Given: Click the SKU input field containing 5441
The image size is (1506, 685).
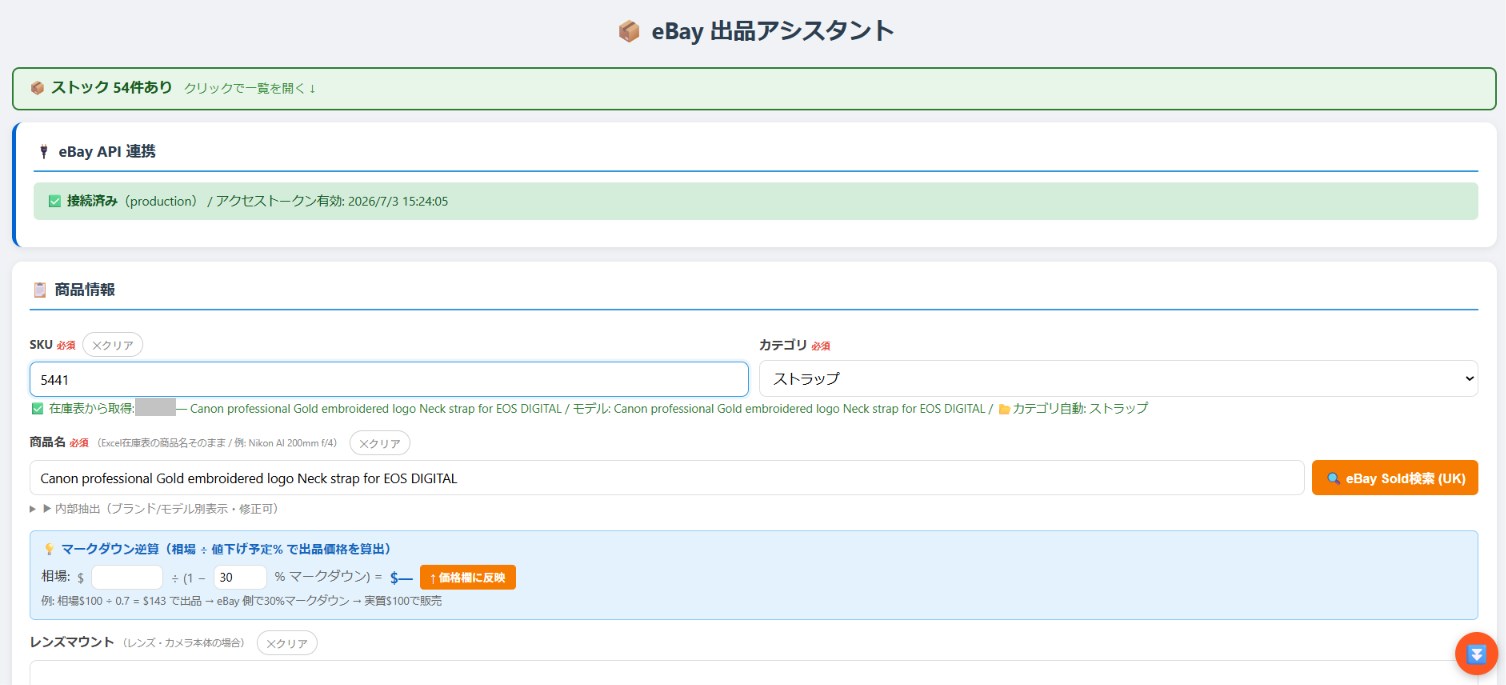Looking at the screenshot, I should click(x=389, y=379).
